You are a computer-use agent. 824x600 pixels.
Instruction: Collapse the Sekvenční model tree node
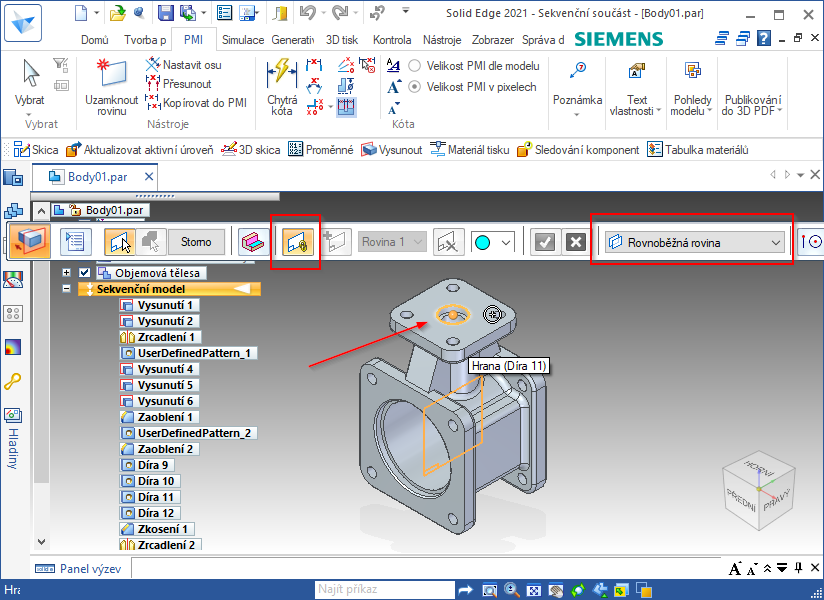coord(67,289)
